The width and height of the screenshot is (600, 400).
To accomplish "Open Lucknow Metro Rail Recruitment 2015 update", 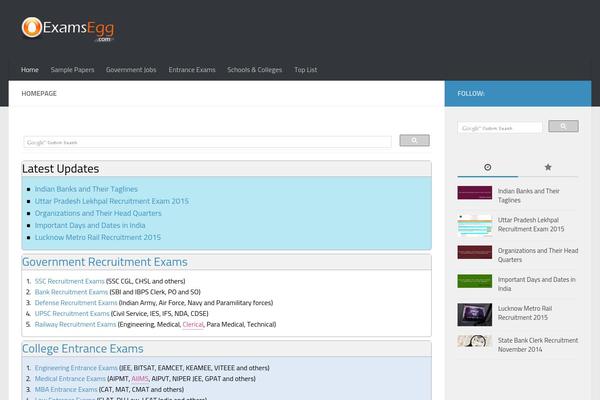I will 98,237.
